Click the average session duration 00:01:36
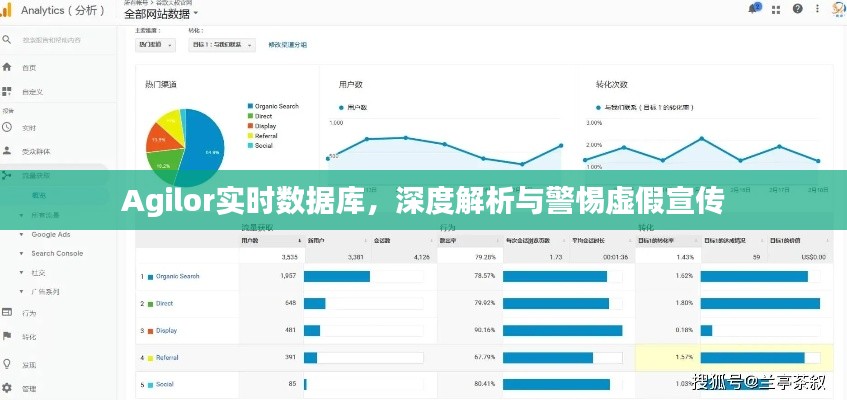Viewport: 847px width, 400px height. 616,257
